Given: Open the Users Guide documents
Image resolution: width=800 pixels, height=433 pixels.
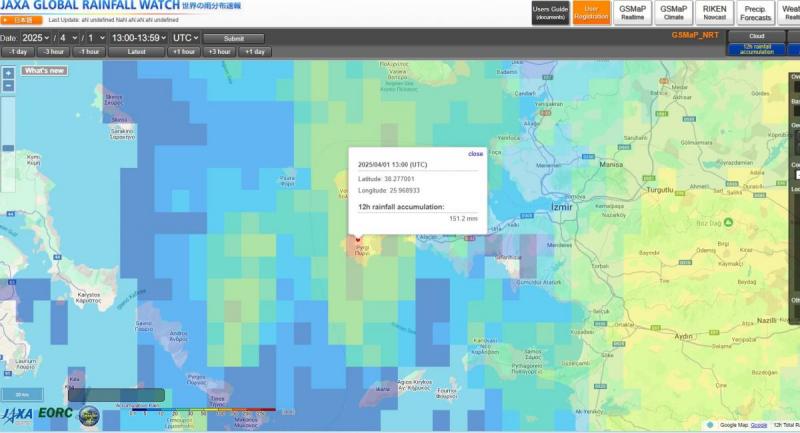Looking at the screenshot, I should tap(550, 13).
